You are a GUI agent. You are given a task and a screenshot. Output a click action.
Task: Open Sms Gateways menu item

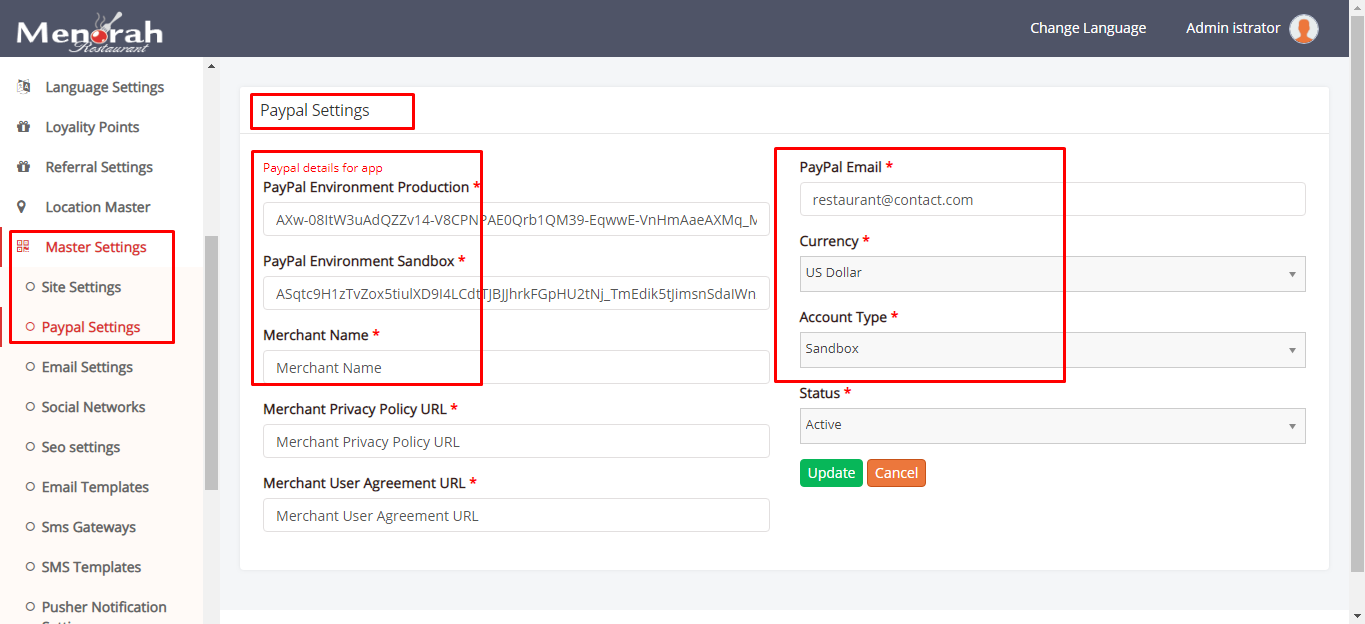coord(88,527)
